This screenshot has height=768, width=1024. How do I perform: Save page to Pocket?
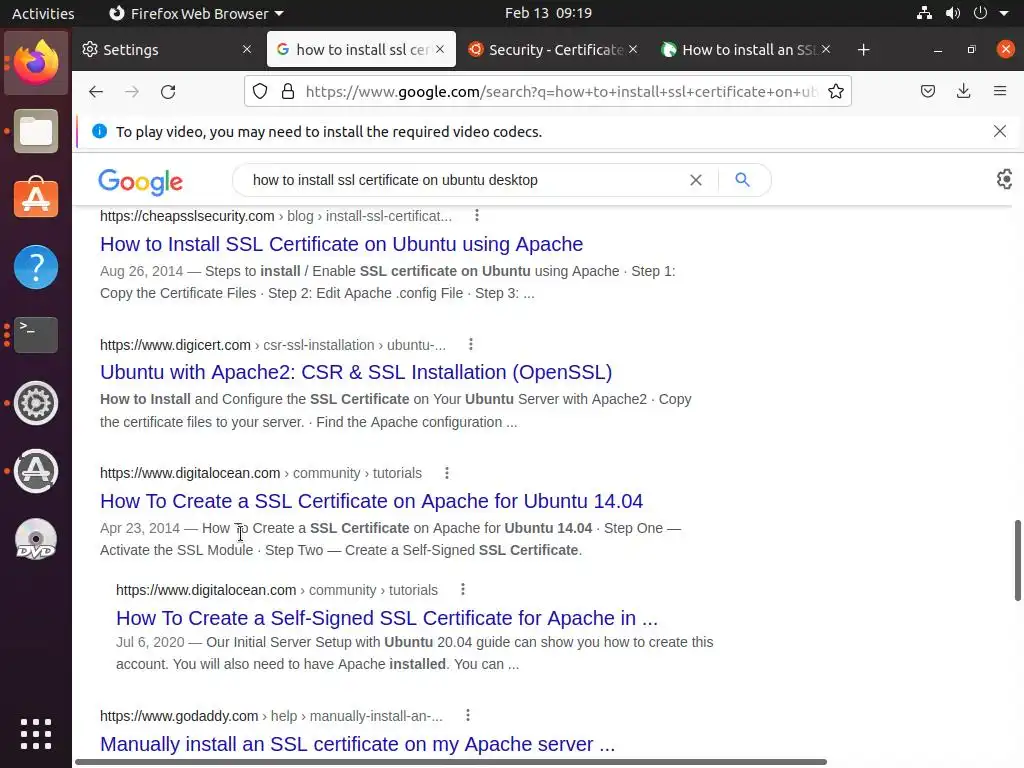coord(927,91)
